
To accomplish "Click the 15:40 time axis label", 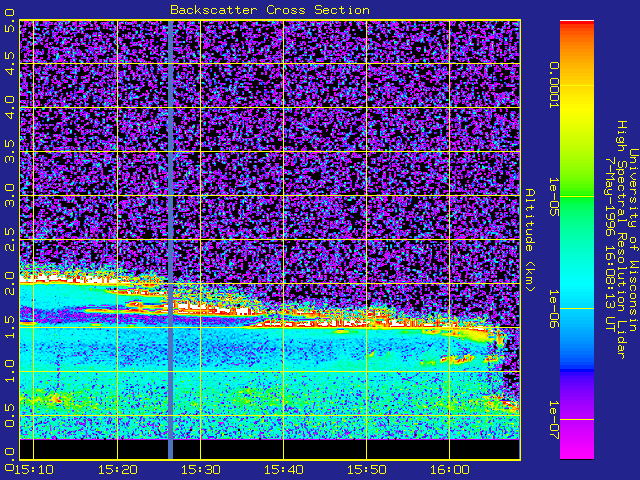I will point(284,469).
